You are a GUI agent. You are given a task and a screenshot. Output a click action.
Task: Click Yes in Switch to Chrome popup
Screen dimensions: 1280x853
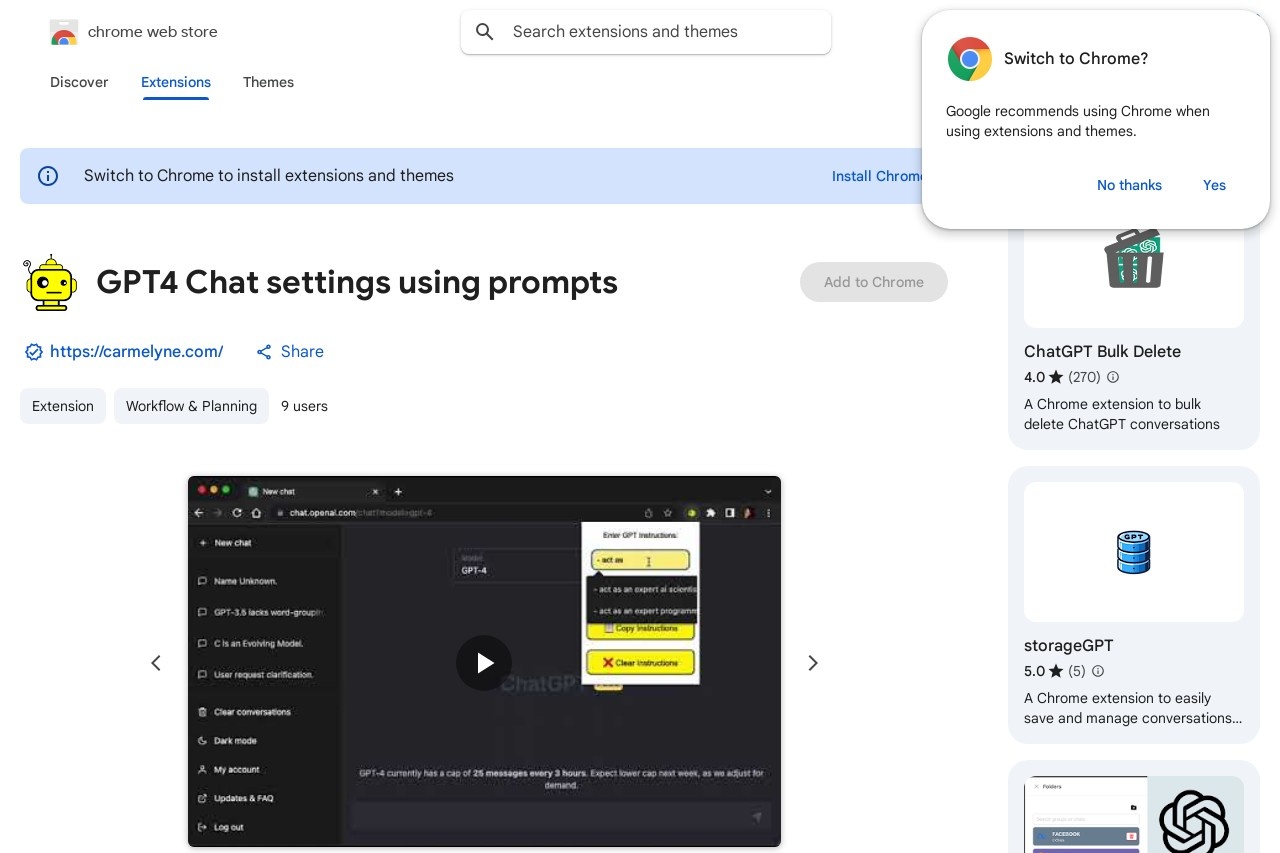click(x=1214, y=185)
